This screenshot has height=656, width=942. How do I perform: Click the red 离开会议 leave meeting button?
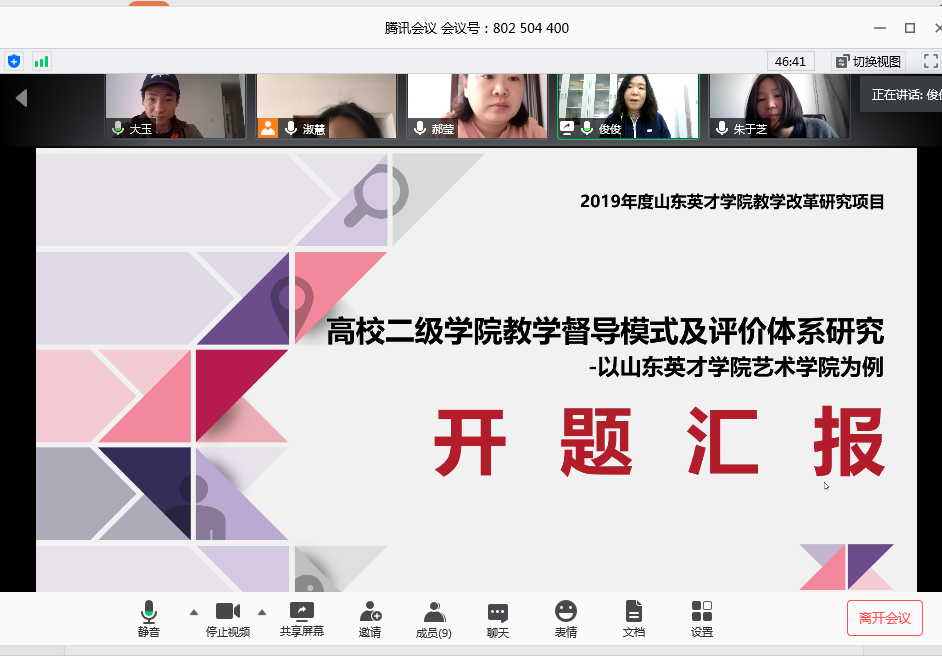point(884,618)
